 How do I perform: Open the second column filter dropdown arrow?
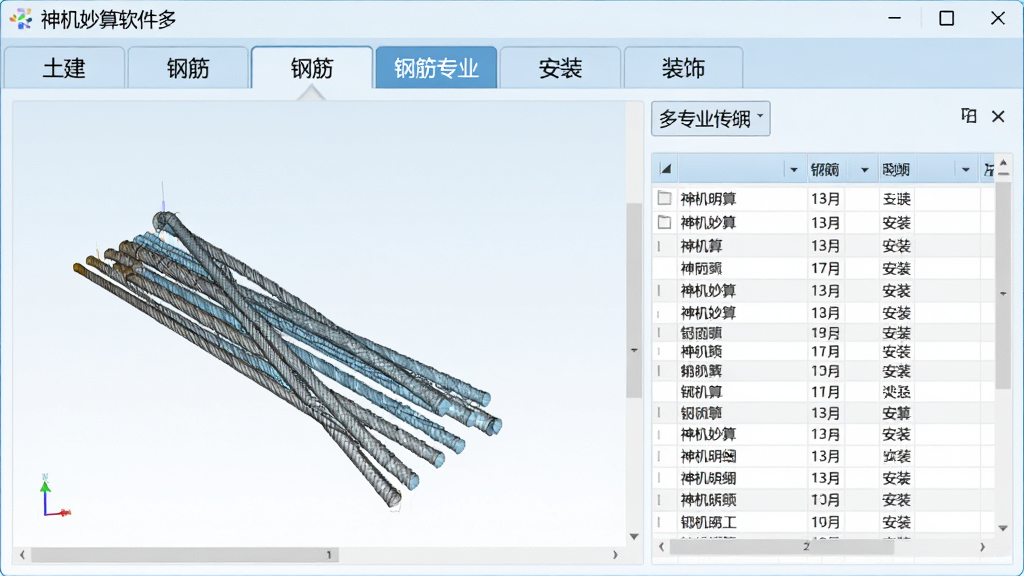pyautogui.click(x=864, y=170)
